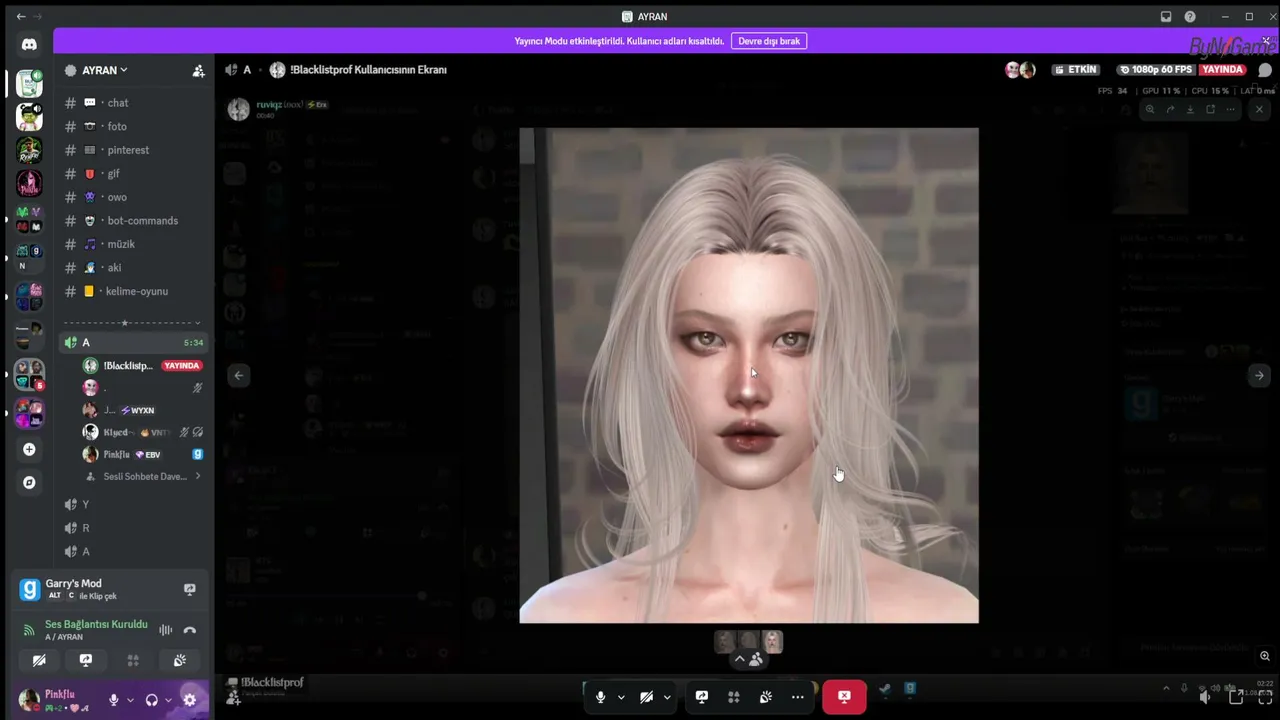This screenshot has height=720, width=1280.
Task: Expand microphone options in call bar
Action: [x=621, y=697]
